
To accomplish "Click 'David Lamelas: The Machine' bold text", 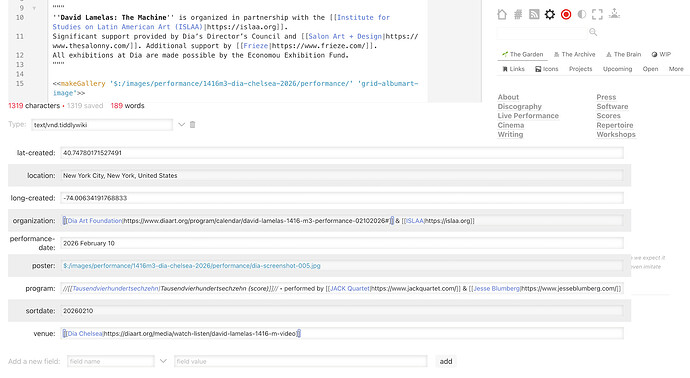I will point(114,18).
